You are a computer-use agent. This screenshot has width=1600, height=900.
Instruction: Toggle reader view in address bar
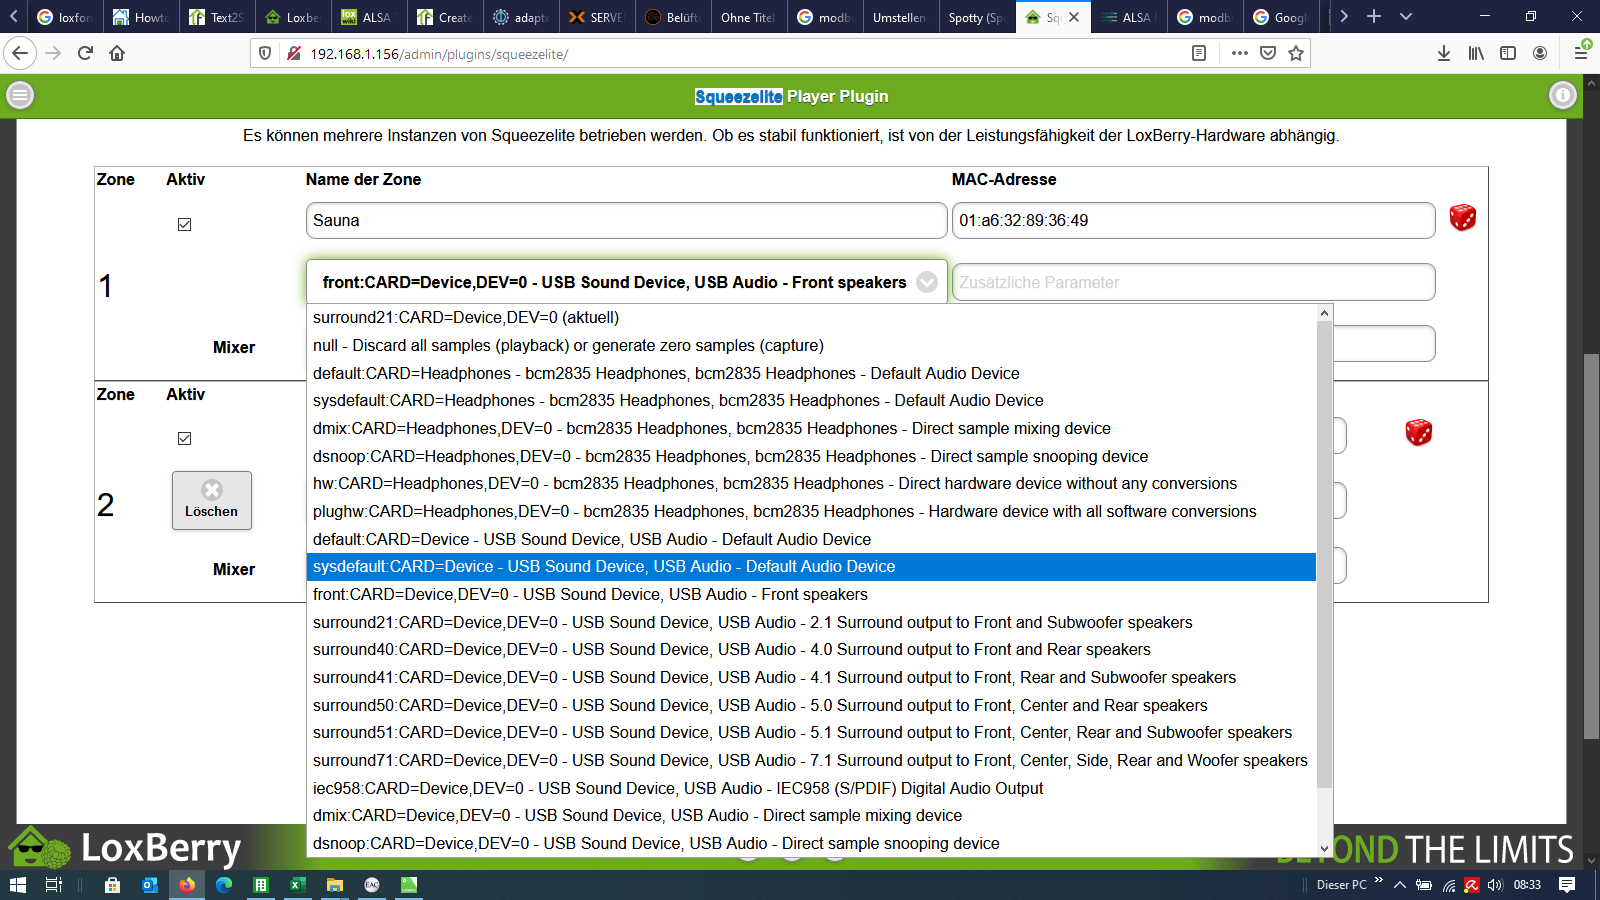(x=1199, y=53)
